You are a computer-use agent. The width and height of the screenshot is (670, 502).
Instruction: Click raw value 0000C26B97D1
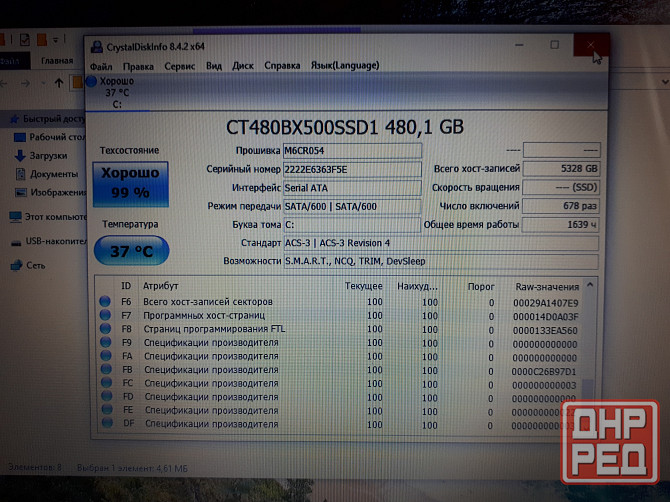pos(544,371)
